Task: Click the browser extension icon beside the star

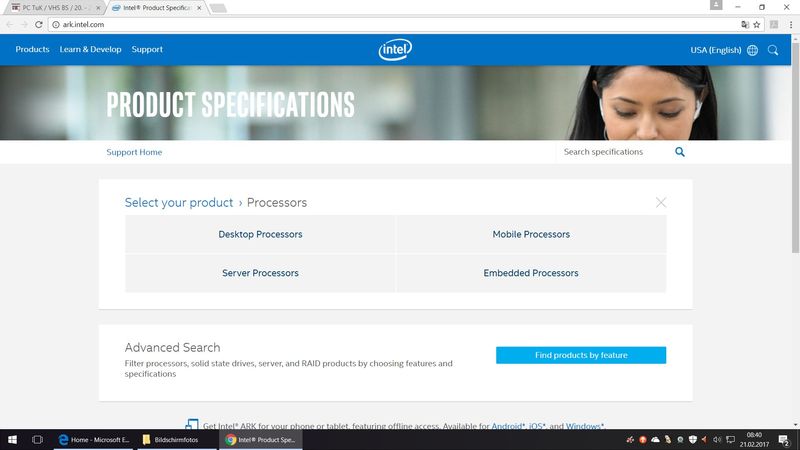Action: point(774,24)
